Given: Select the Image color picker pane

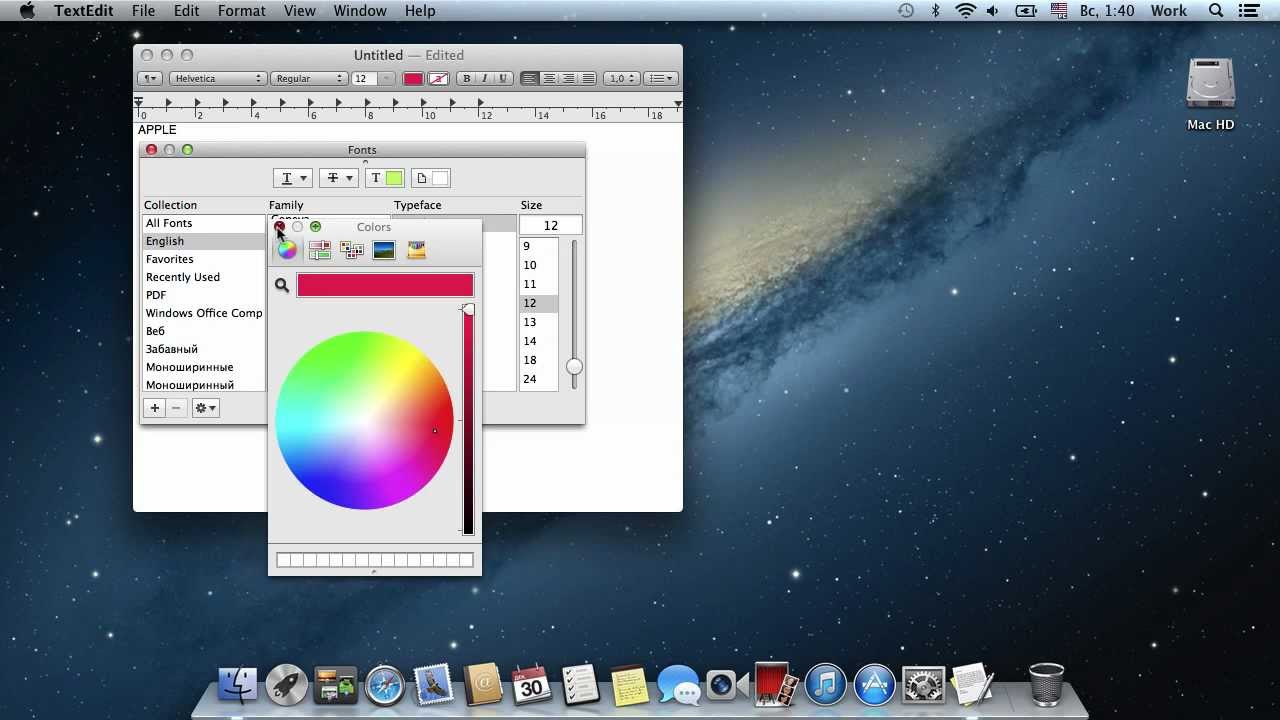Looking at the screenshot, I should (384, 250).
